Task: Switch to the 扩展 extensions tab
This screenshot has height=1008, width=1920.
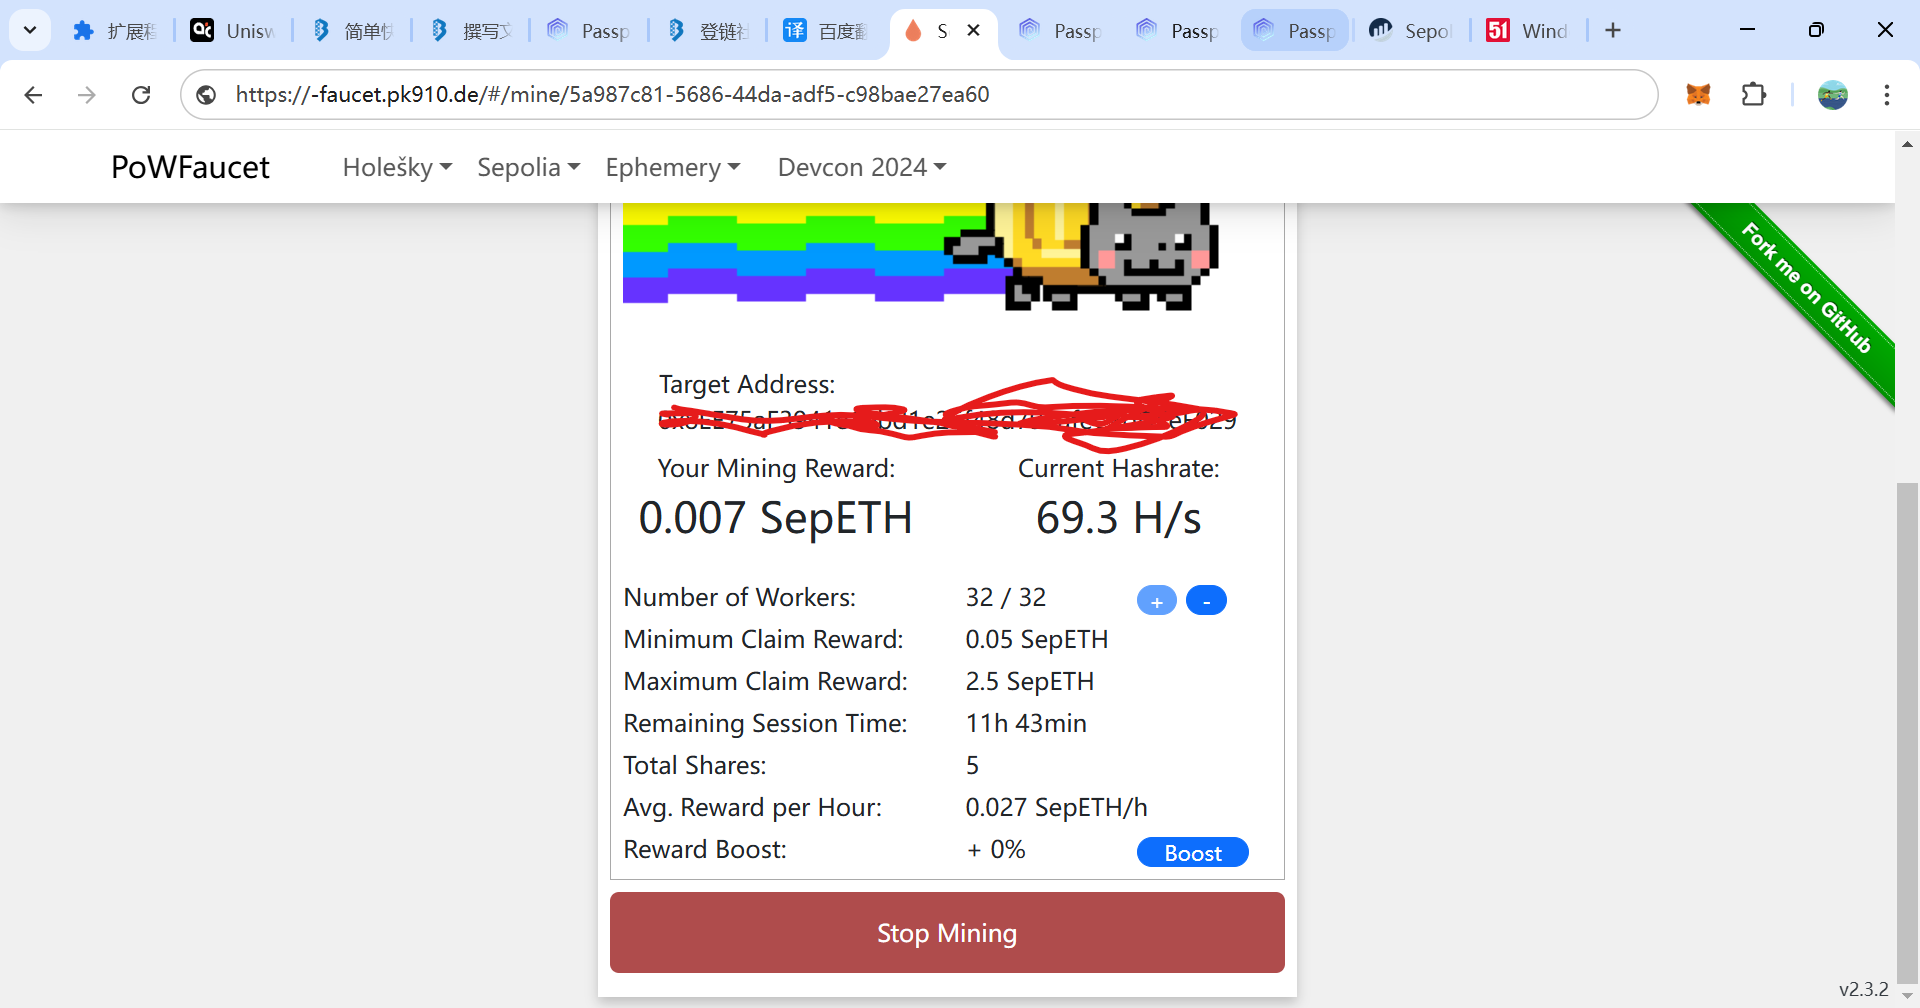Action: [x=115, y=31]
